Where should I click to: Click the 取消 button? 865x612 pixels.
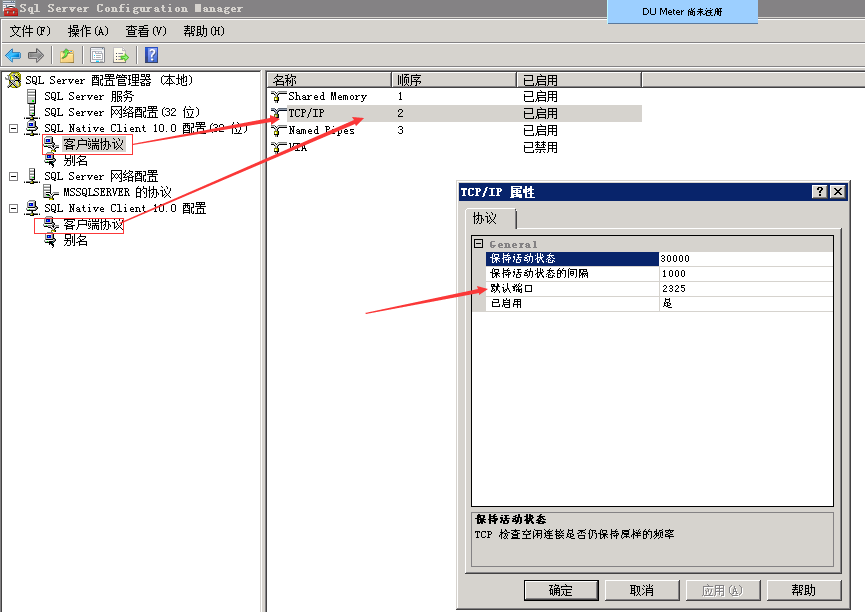click(x=642, y=590)
